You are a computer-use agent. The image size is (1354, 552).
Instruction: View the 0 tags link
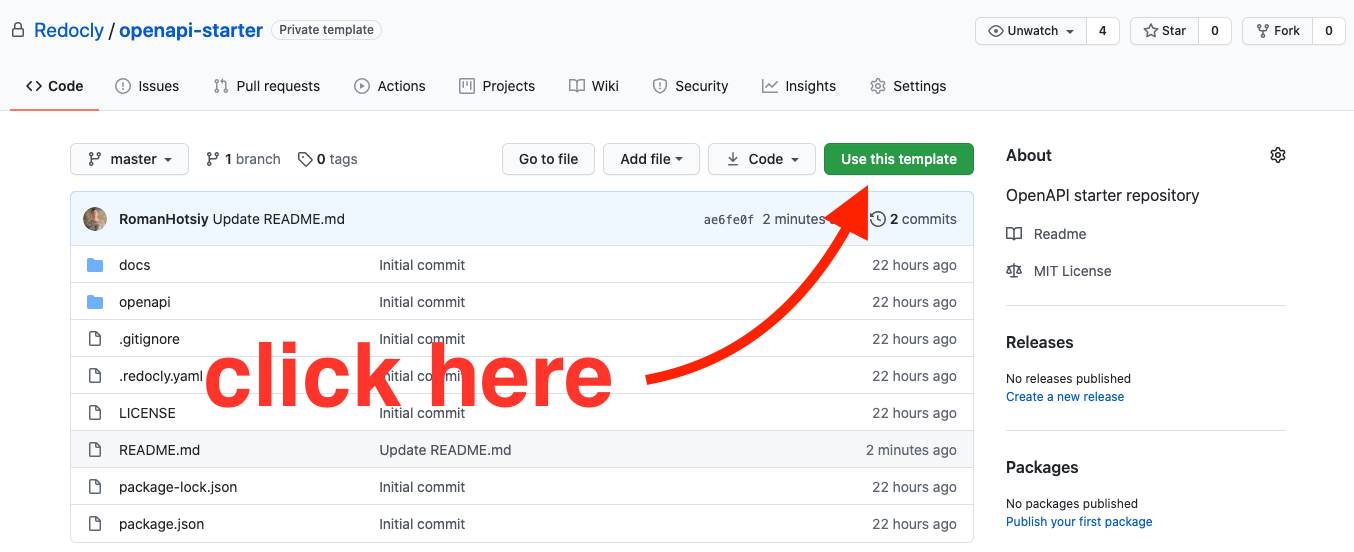click(x=328, y=159)
